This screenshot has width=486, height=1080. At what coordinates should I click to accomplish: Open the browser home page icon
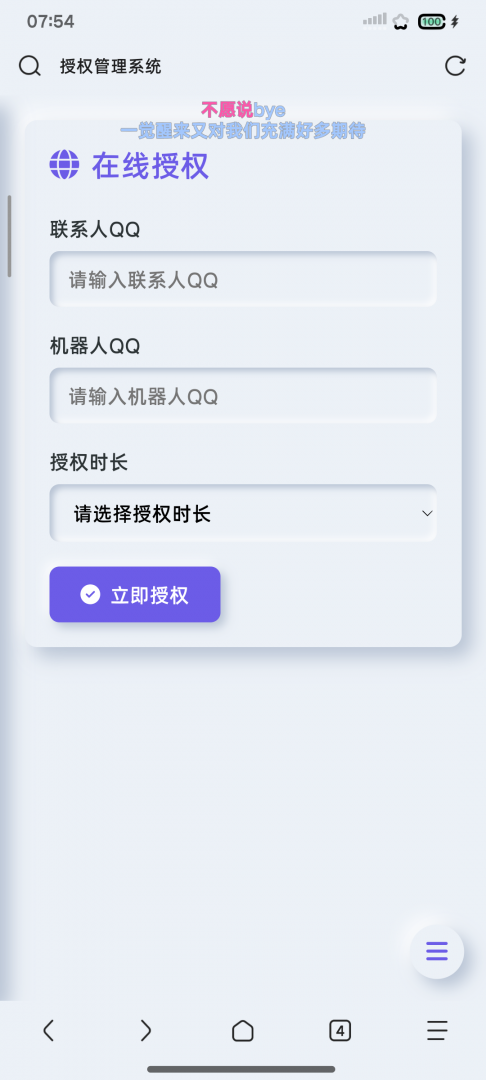pyautogui.click(x=242, y=1031)
